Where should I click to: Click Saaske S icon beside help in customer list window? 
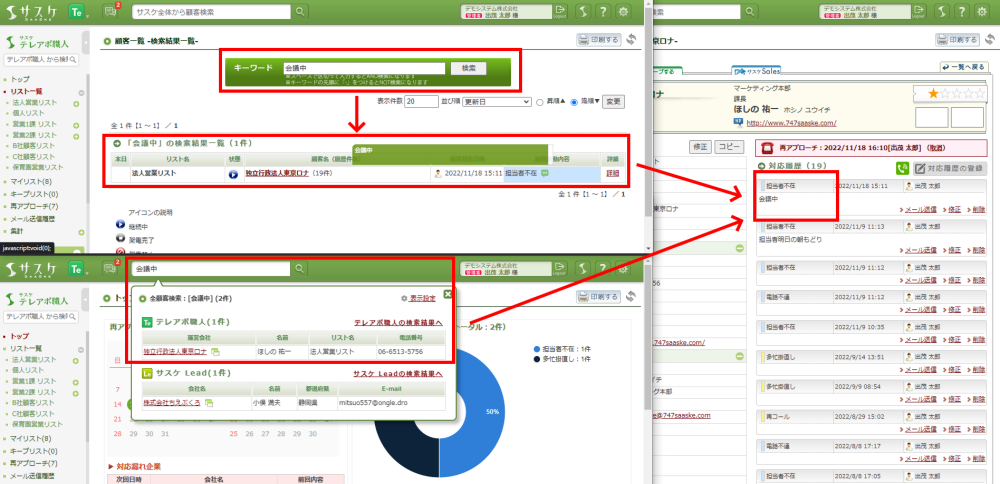click(582, 11)
